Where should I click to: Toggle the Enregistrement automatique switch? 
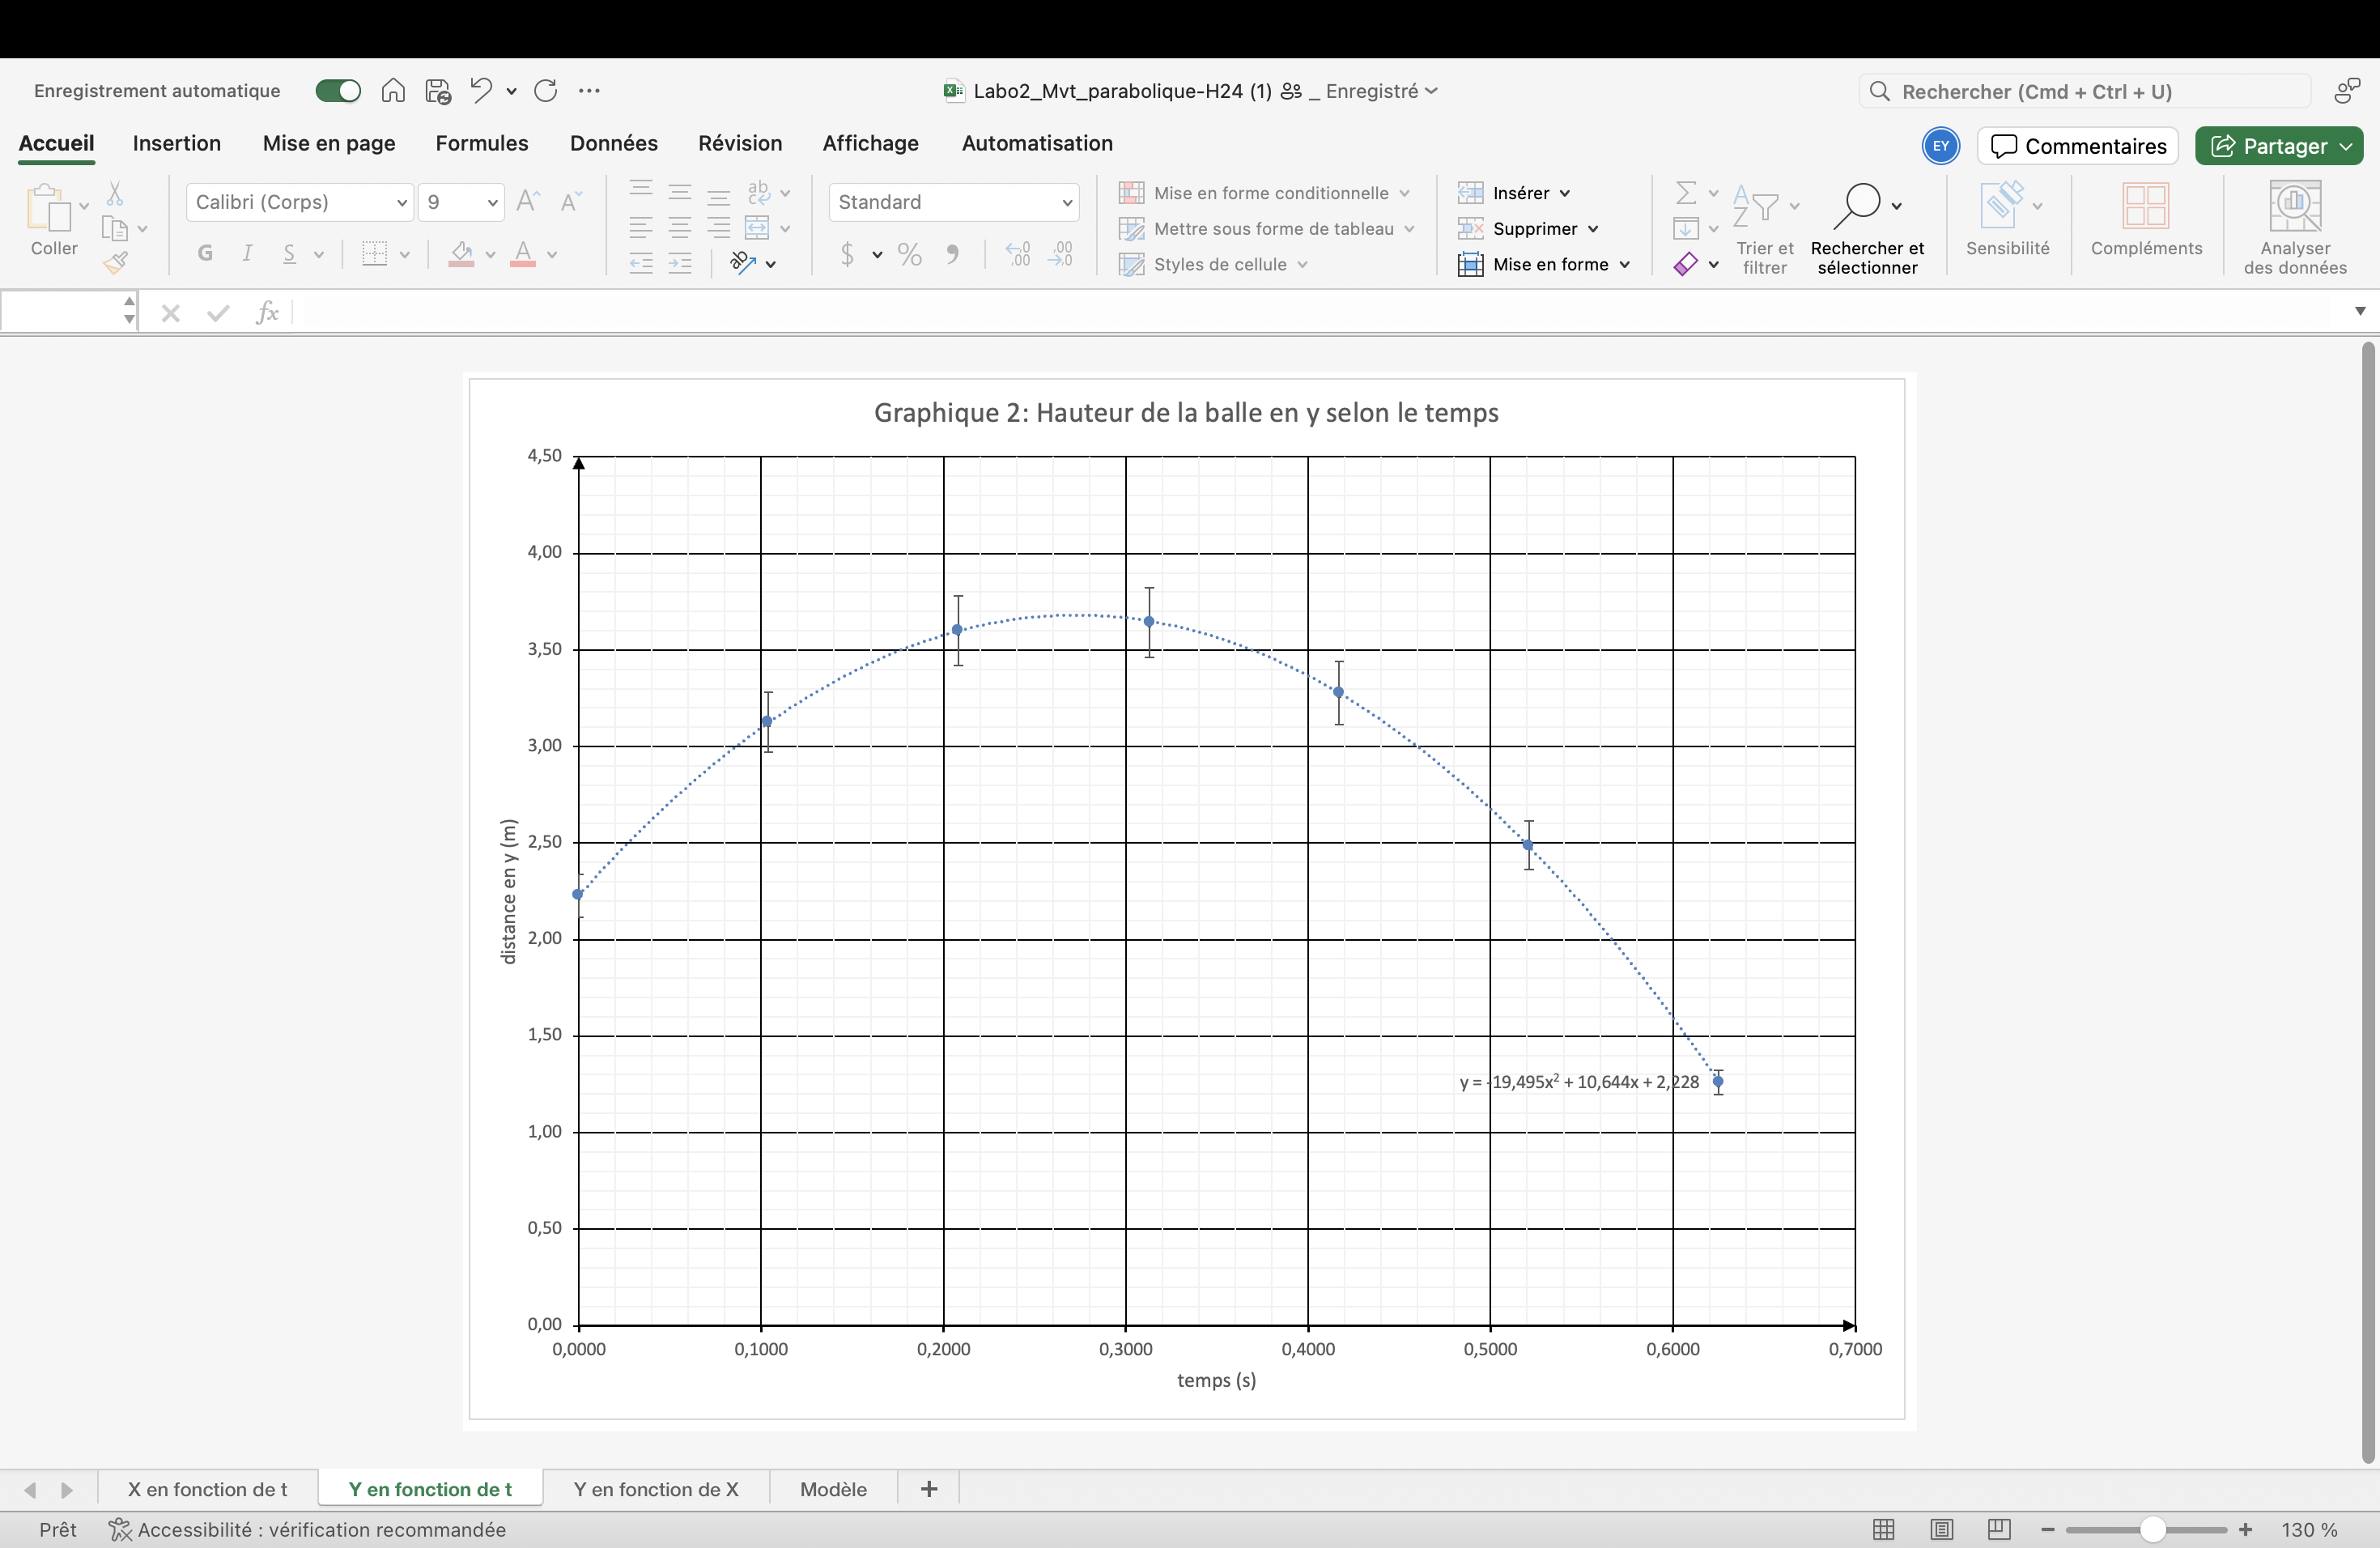pos(338,91)
